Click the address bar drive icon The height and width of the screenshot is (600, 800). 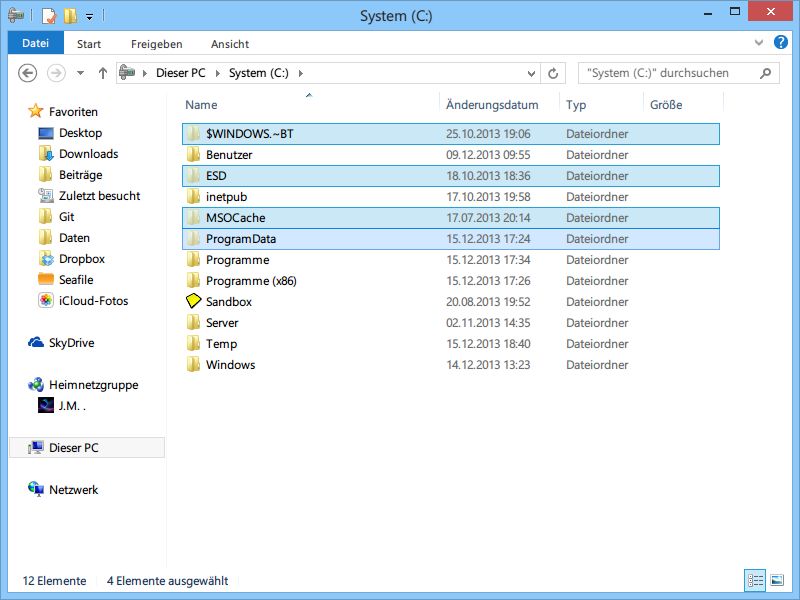127,72
